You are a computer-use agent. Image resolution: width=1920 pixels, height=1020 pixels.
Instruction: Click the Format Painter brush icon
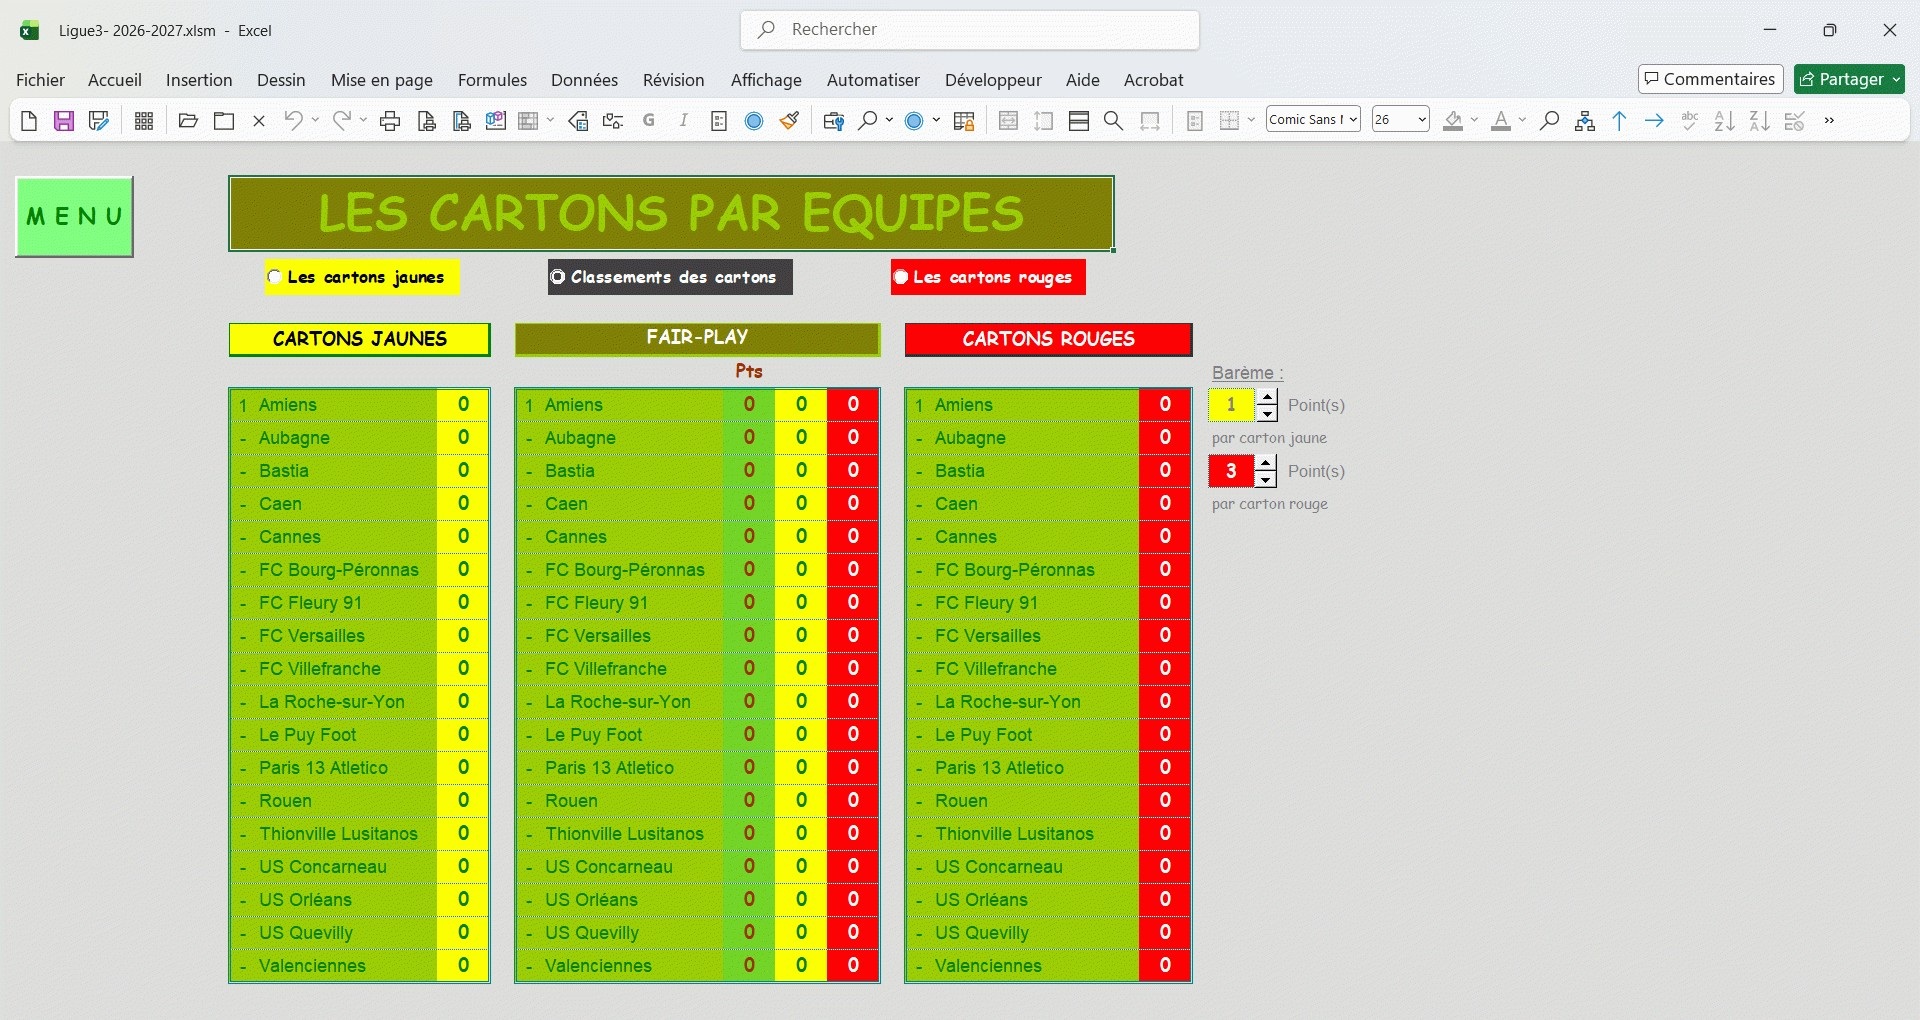790,121
